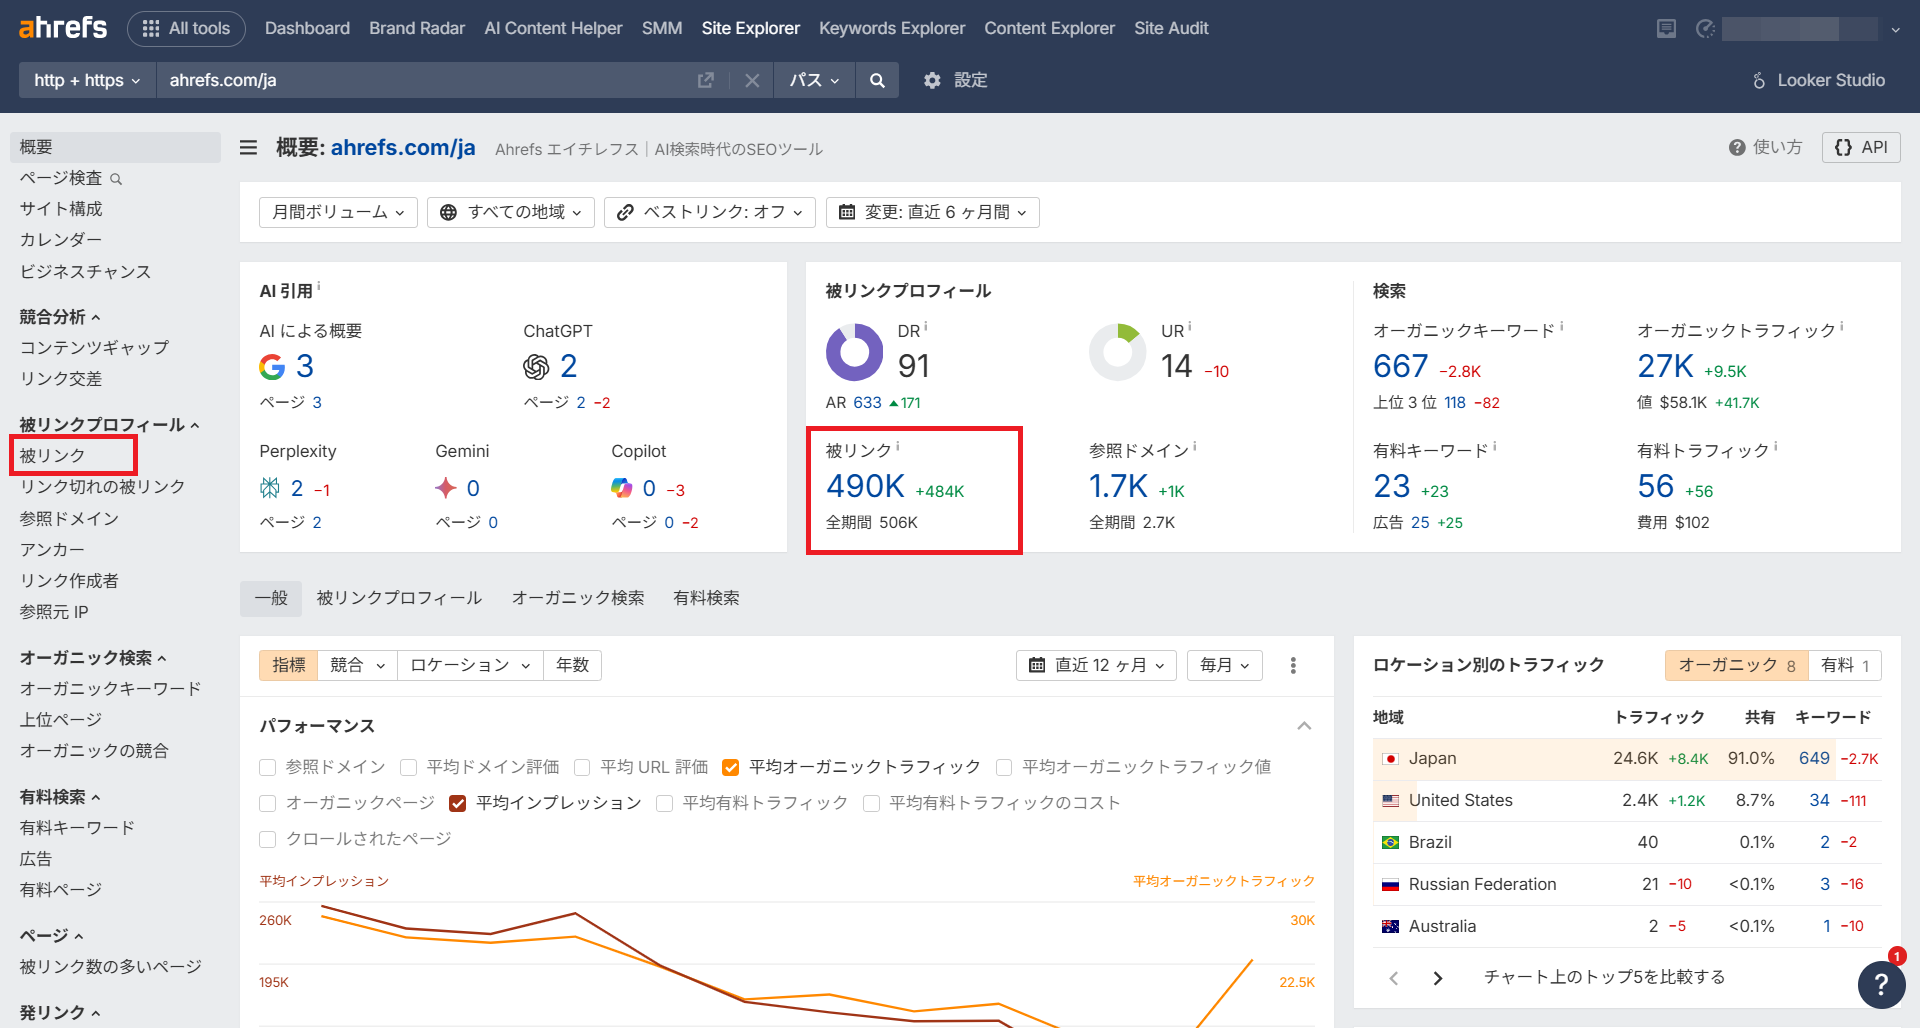Uncheck 平均オーガニックトラフィック checkbox
The width and height of the screenshot is (1920, 1028).
coord(731,768)
